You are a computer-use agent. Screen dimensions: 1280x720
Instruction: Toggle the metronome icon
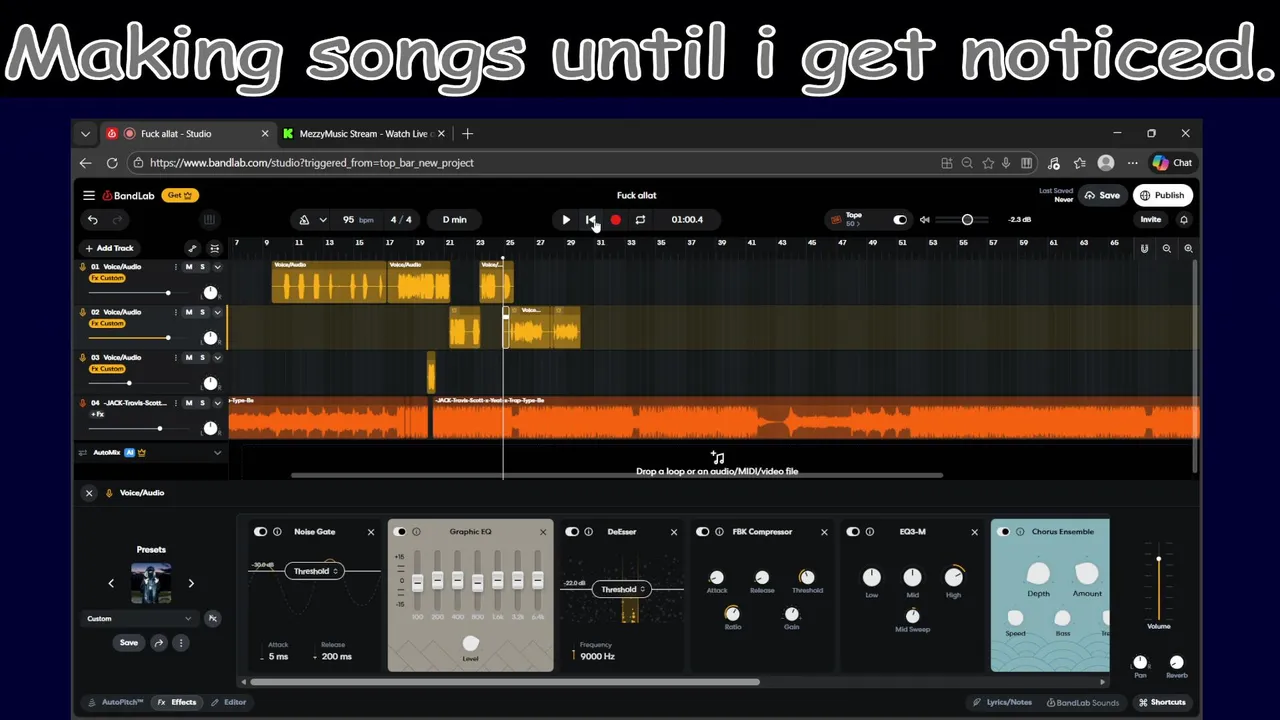click(x=304, y=220)
